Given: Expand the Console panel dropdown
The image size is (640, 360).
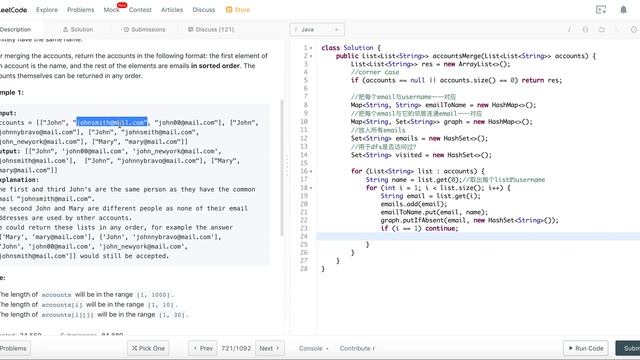Looking at the screenshot, I should (x=313, y=348).
